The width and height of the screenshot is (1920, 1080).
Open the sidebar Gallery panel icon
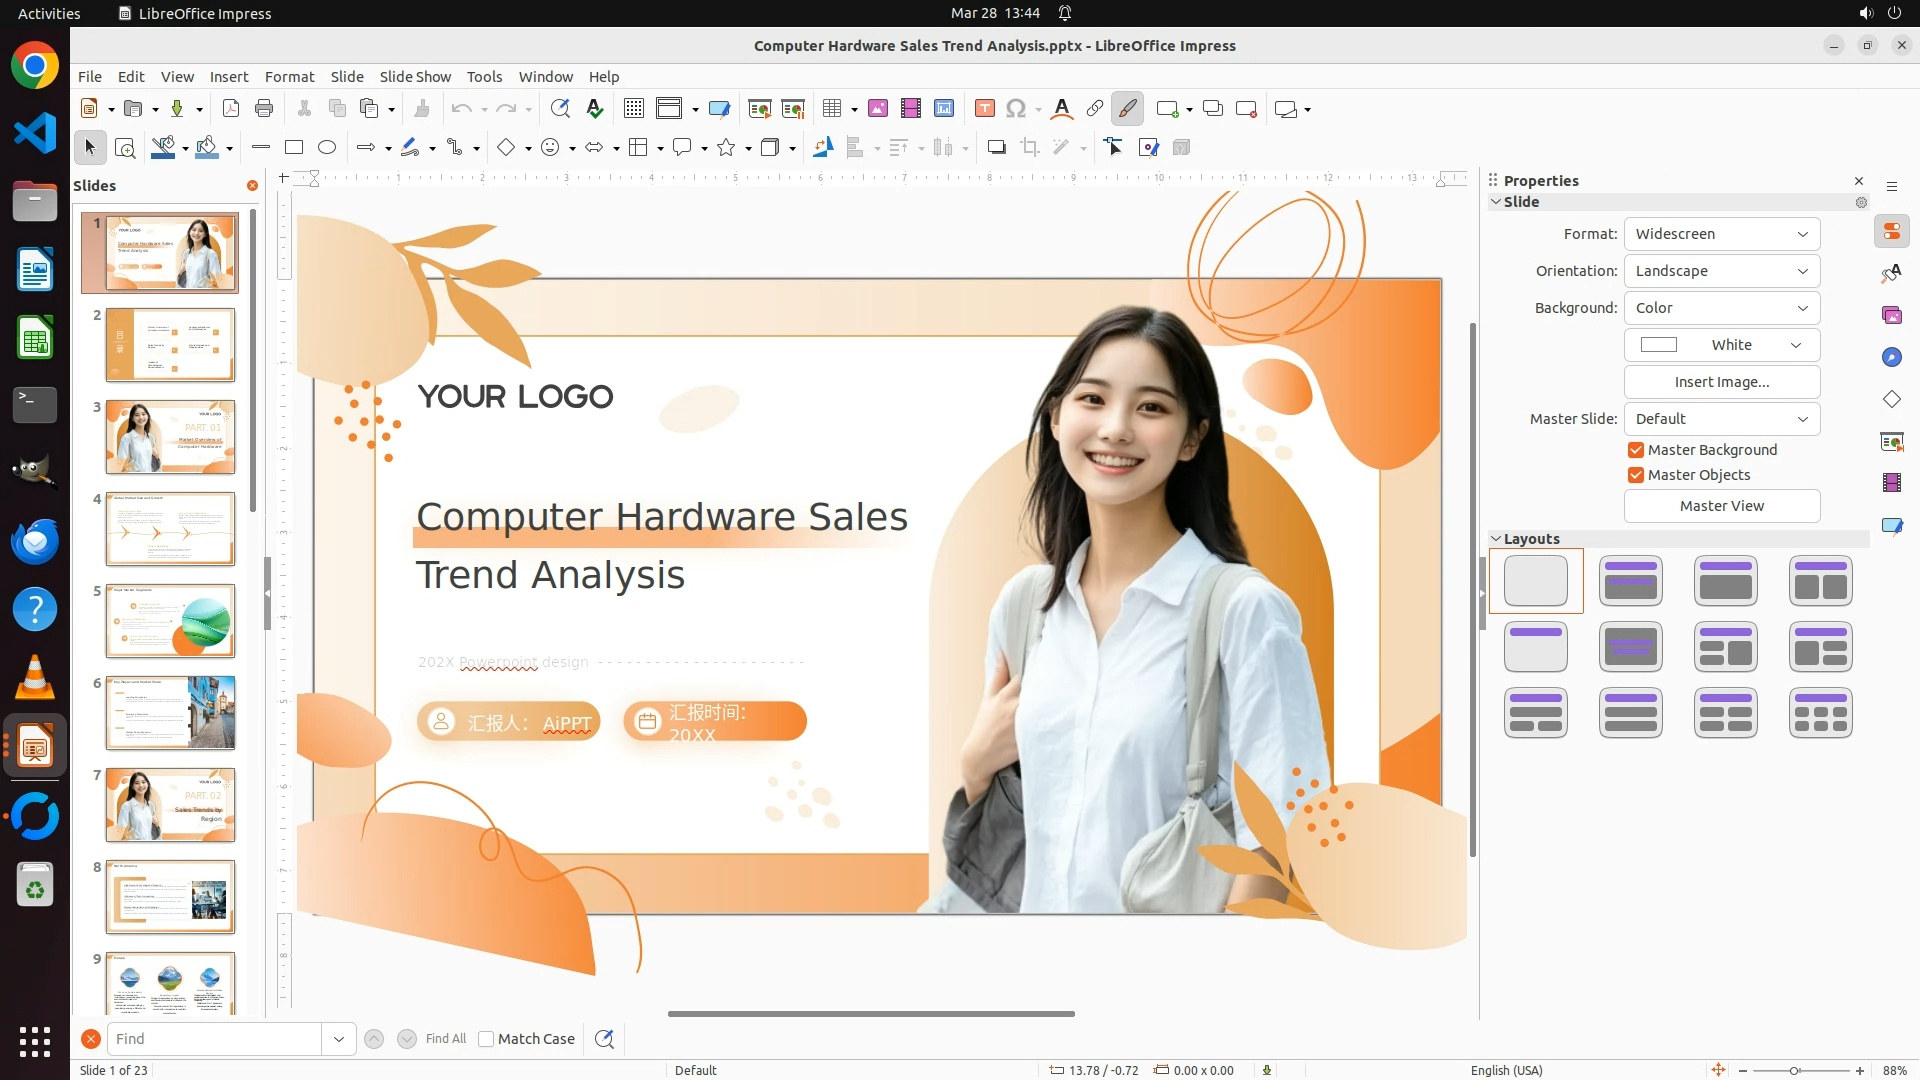pyautogui.click(x=1891, y=315)
